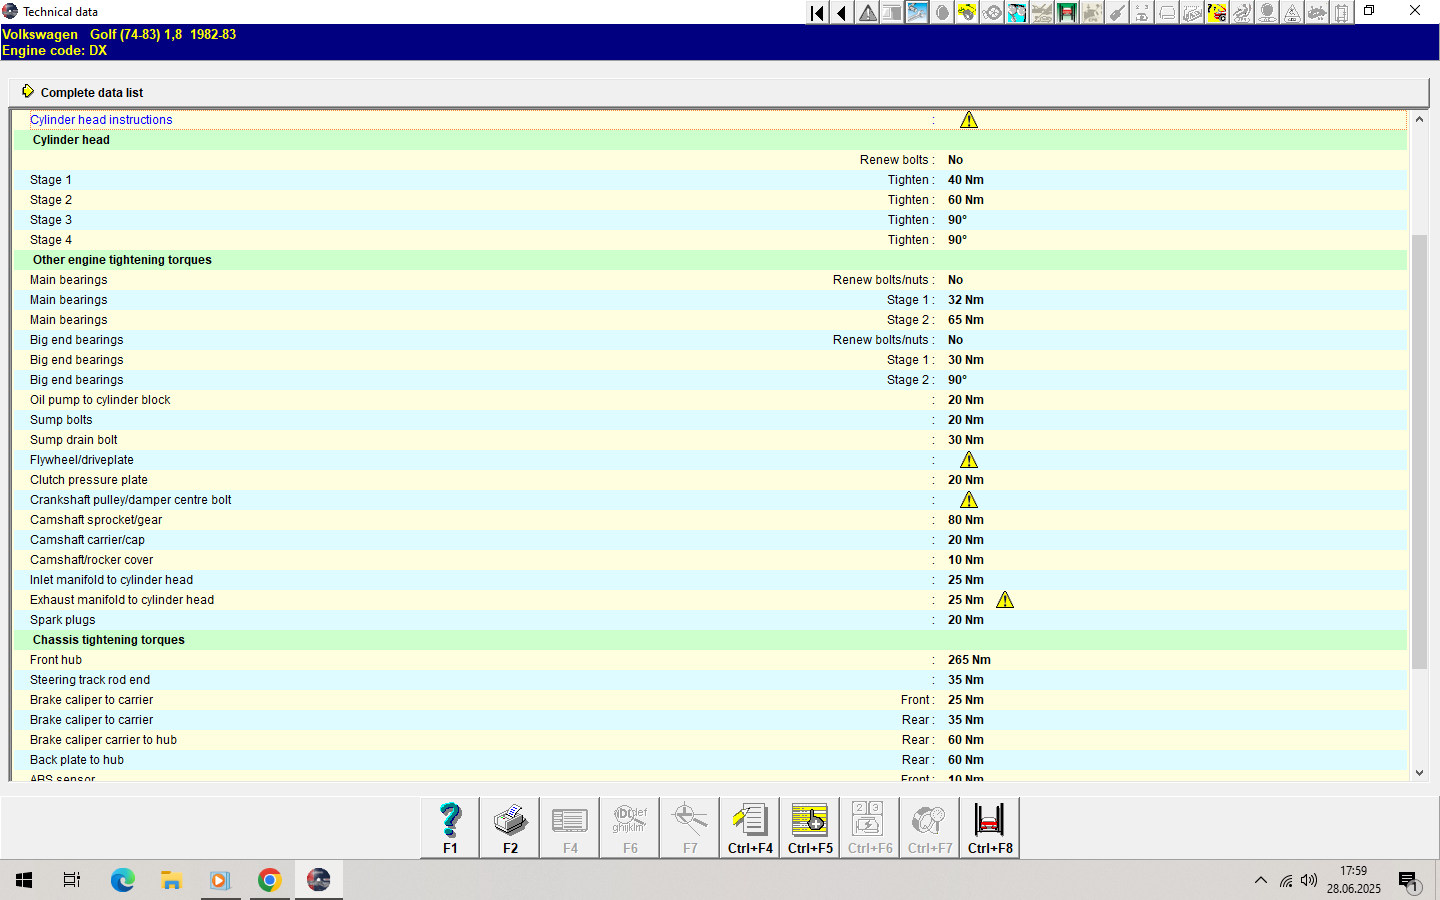
Task: Click the greyed Ctrl+F6 battery button
Action: point(870,828)
